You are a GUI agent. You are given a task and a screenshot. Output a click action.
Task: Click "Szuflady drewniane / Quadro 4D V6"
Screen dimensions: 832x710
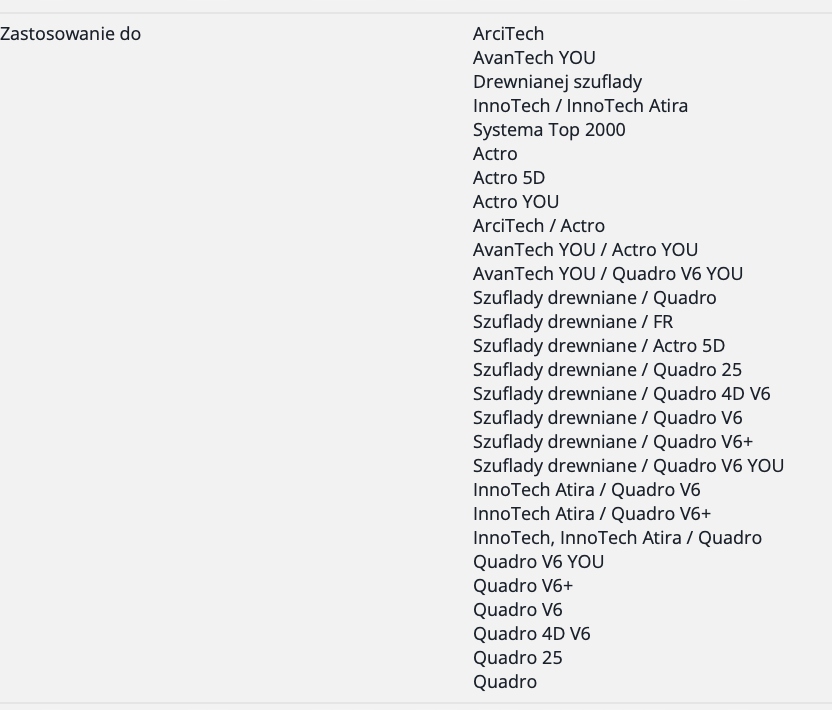(622, 394)
